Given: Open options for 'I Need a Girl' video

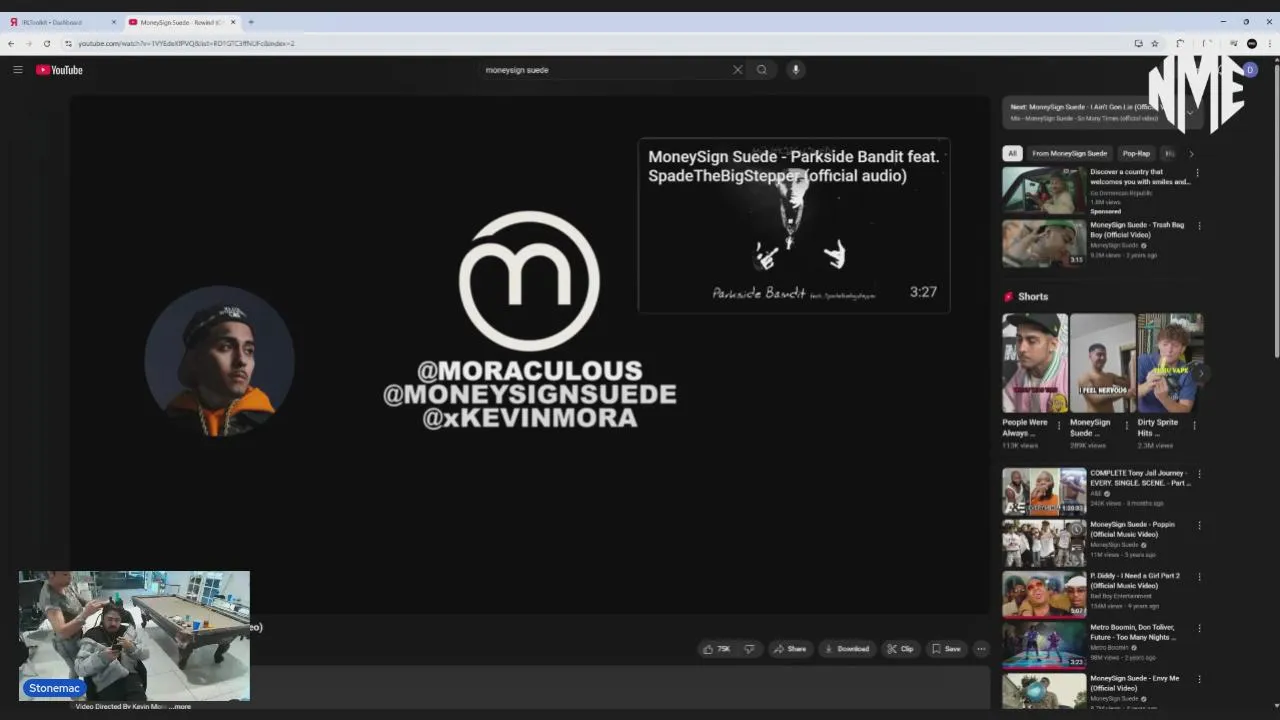Looking at the screenshot, I should (1199, 577).
